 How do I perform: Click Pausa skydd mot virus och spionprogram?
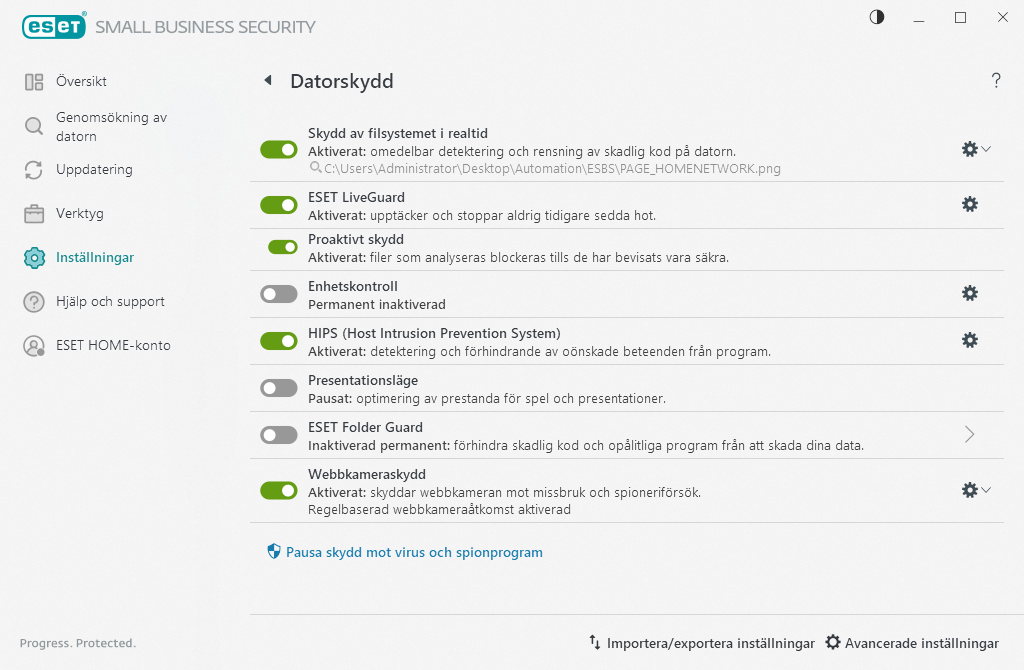413,552
